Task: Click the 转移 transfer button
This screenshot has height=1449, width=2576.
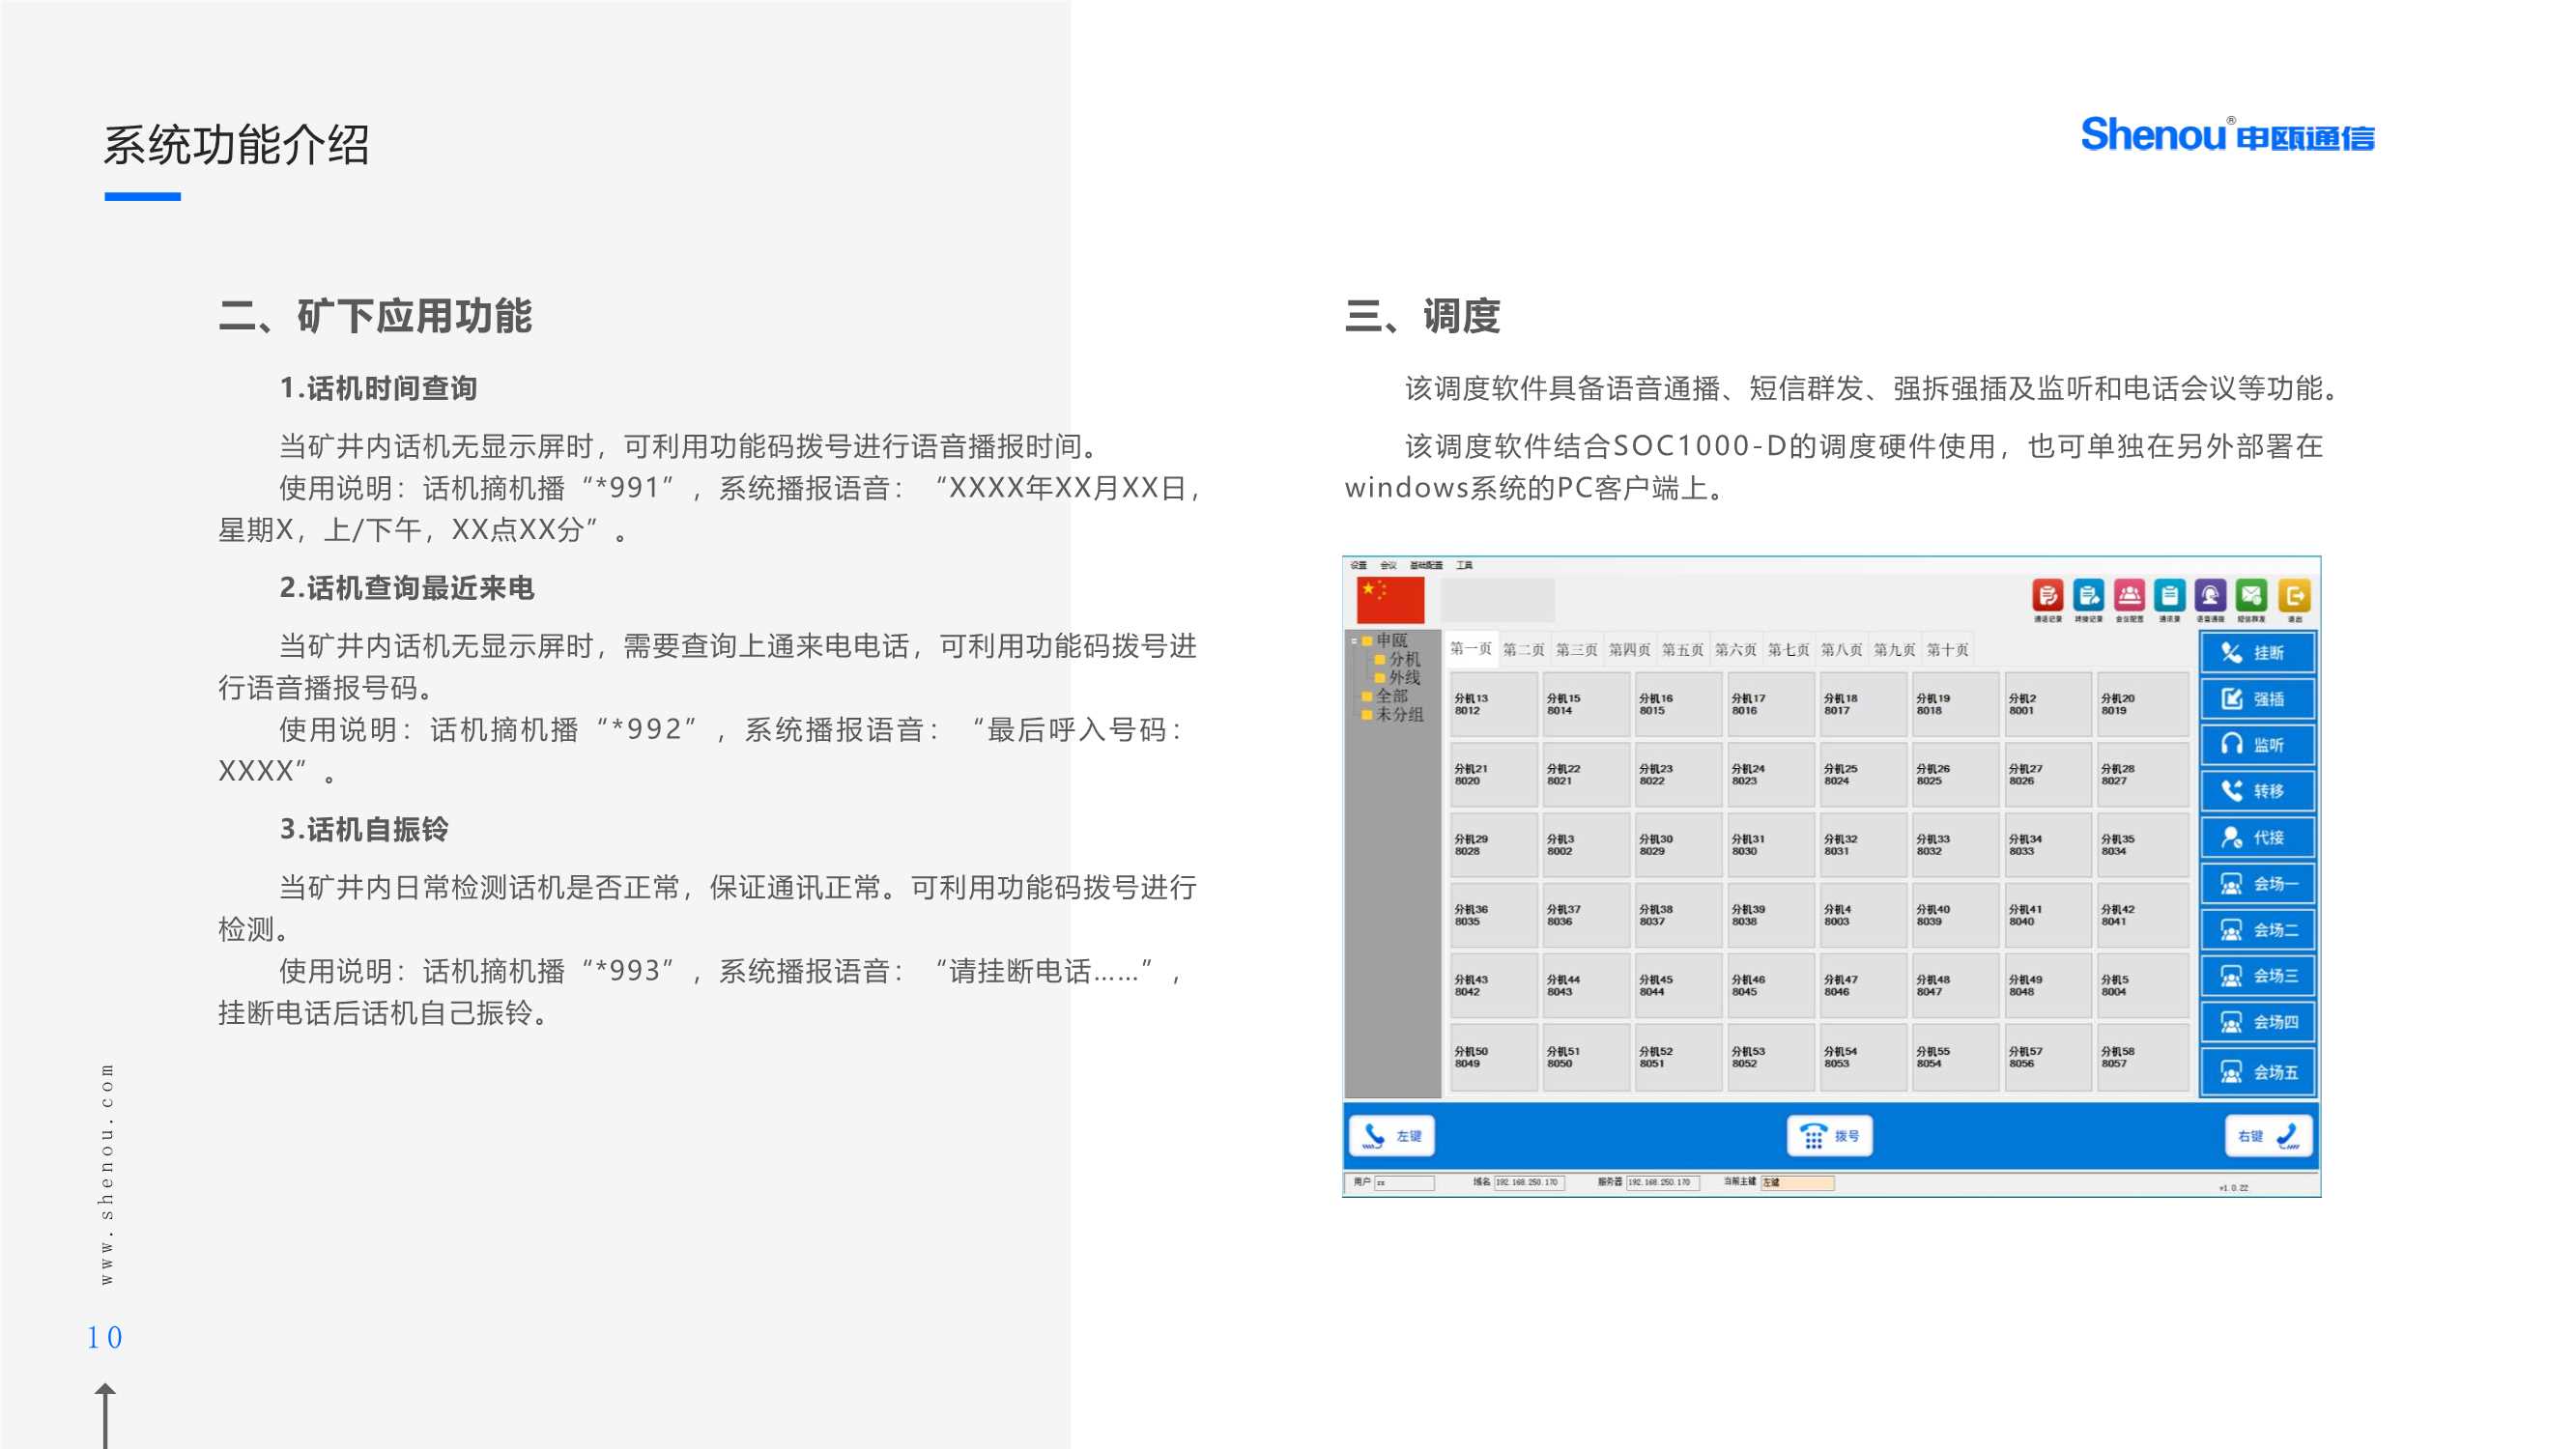Action: pos(2257,791)
